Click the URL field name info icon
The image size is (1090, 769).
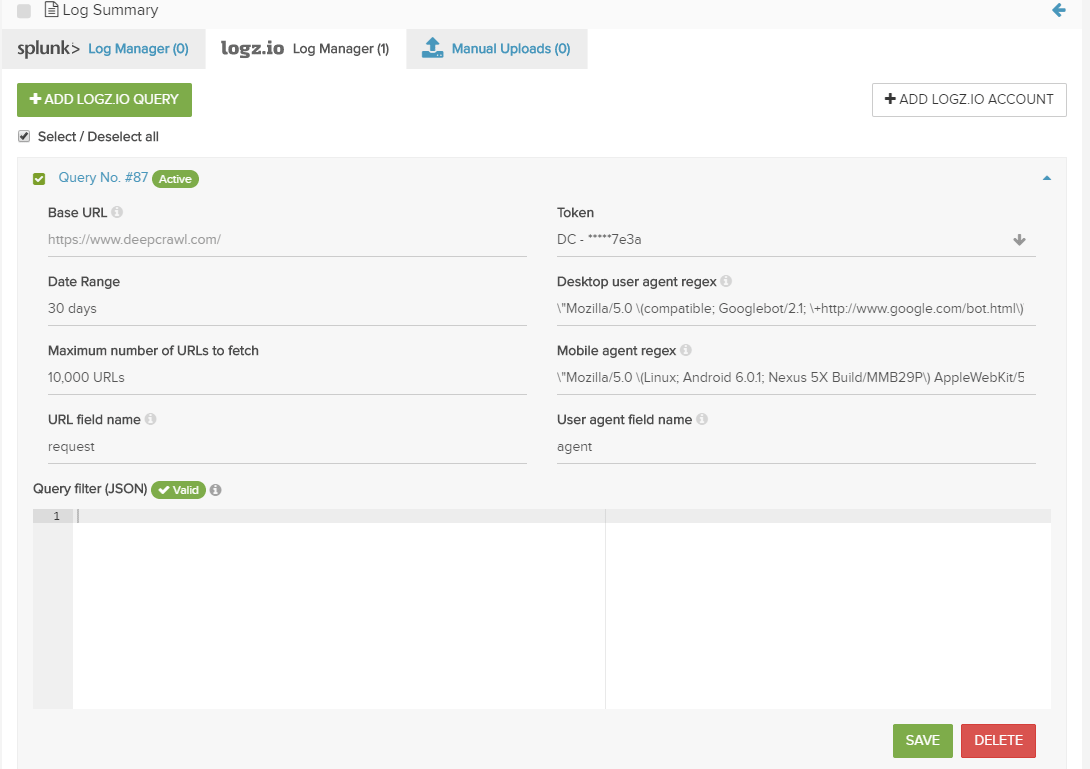tap(150, 419)
